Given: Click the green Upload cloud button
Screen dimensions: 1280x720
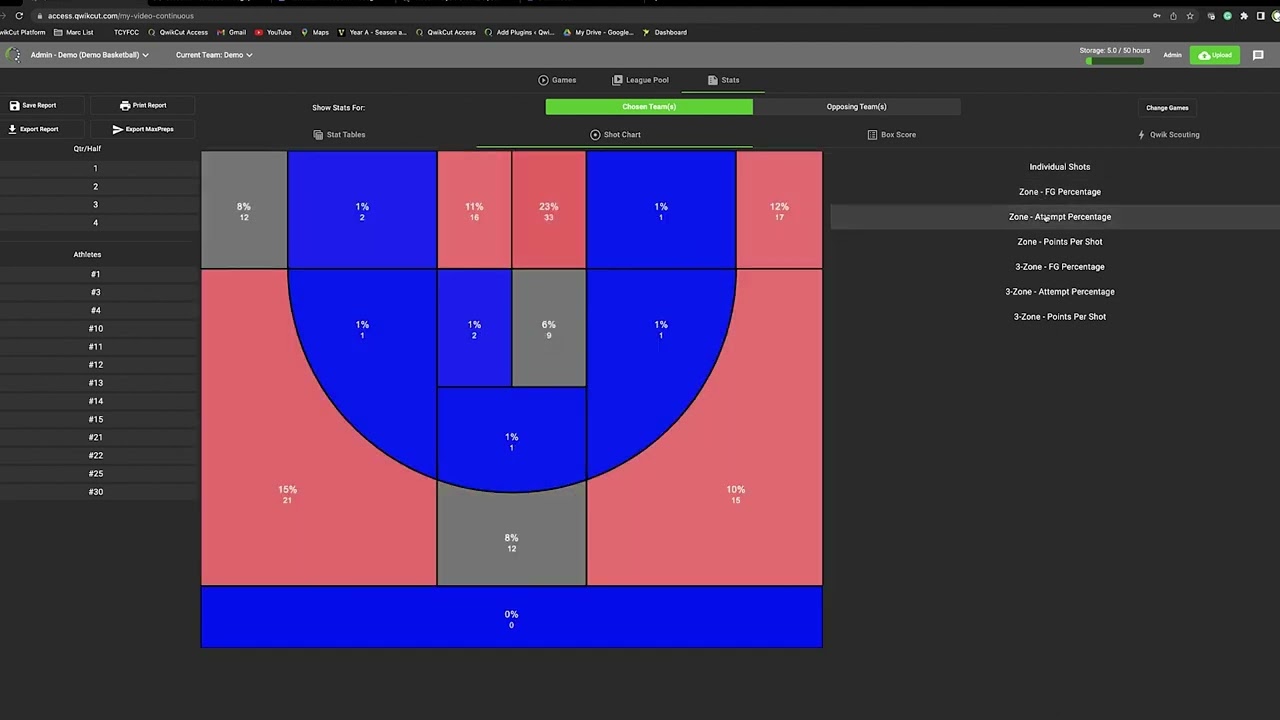Looking at the screenshot, I should coord(1215,55).
